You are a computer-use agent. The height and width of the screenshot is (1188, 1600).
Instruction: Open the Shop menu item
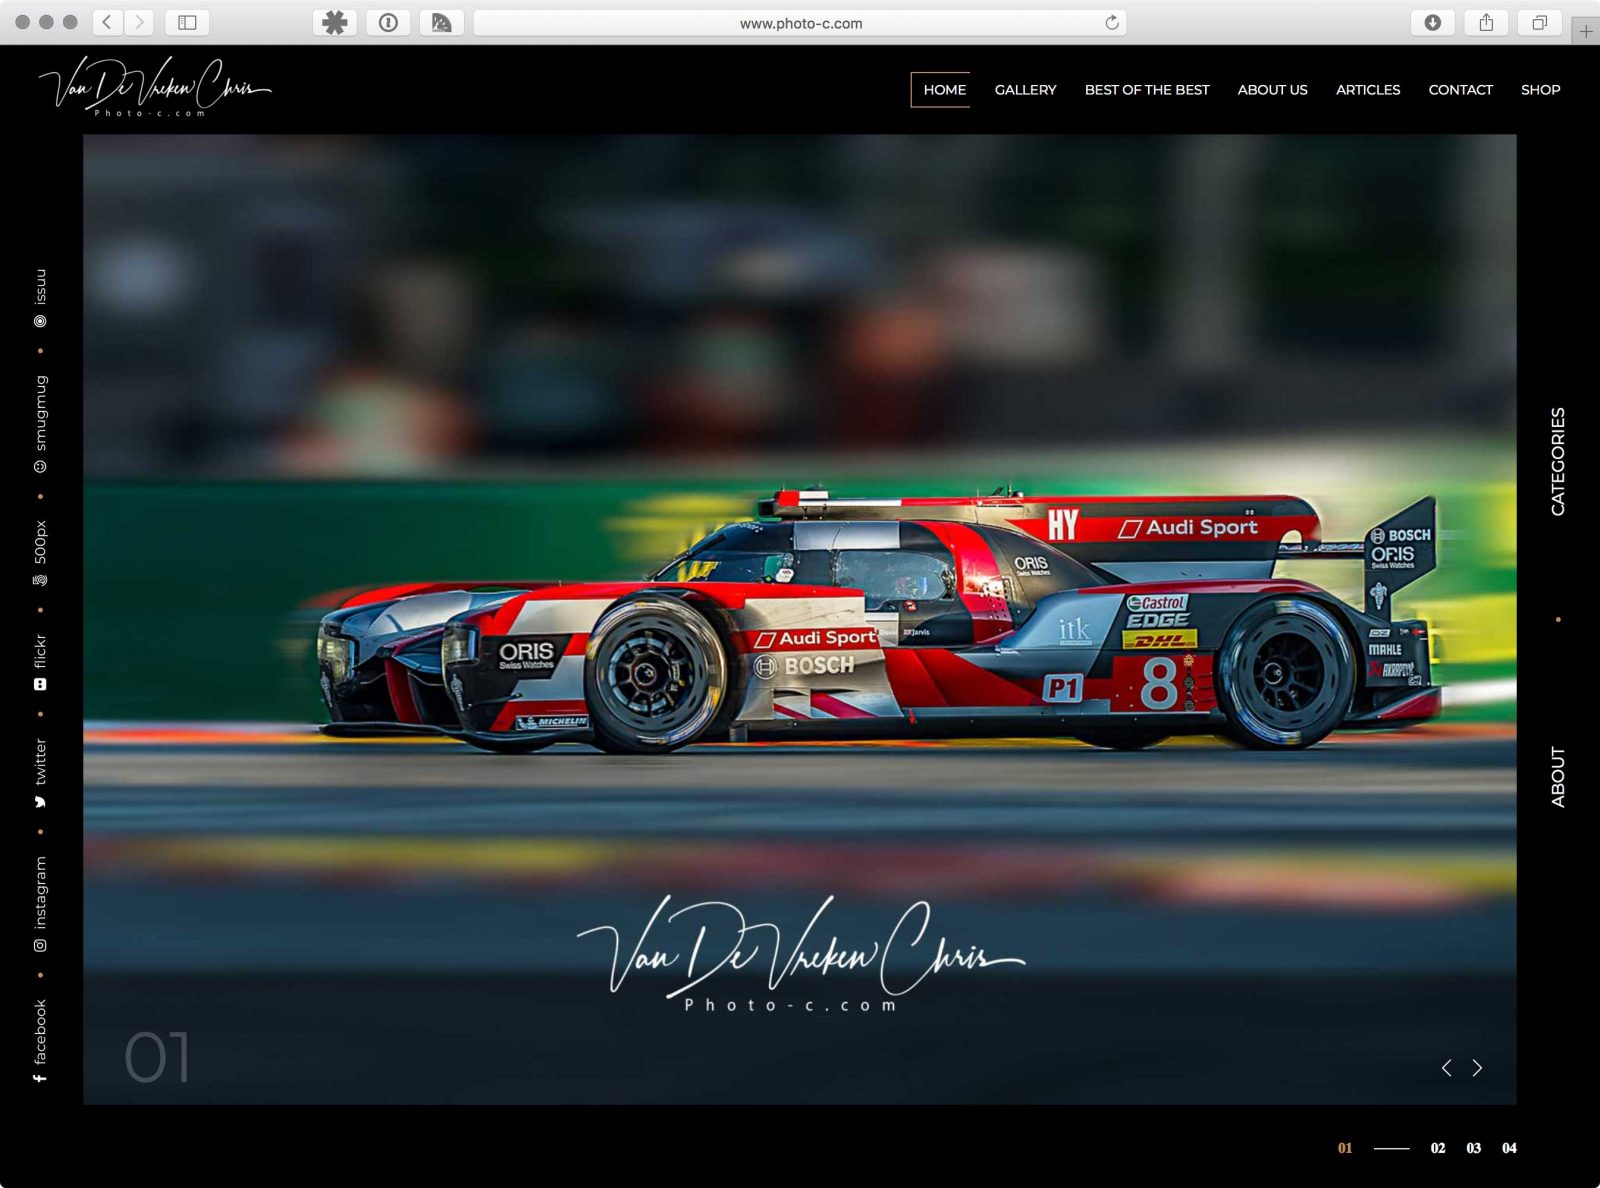pyautogui.click(x=1540, y=89)
